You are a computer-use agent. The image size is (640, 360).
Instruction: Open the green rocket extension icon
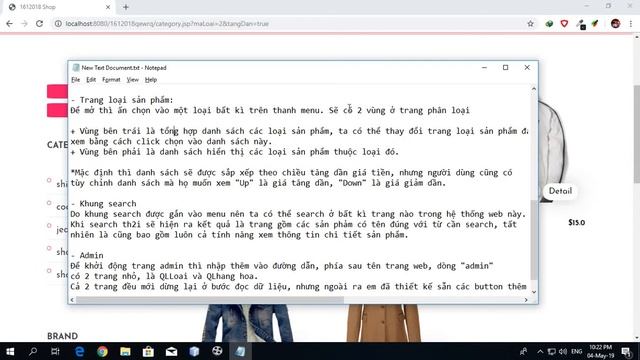(595, 24)
